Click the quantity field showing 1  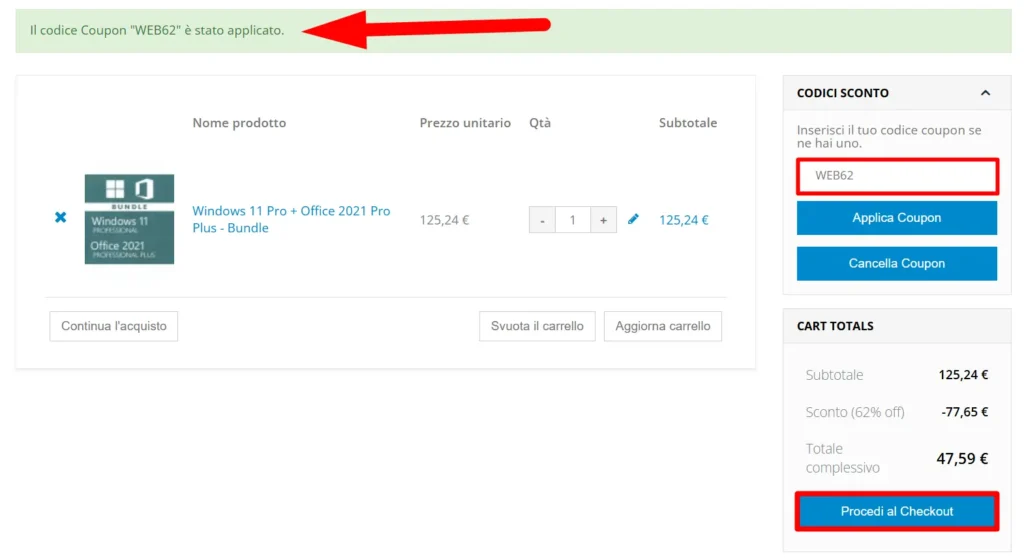tap(573, 220)
